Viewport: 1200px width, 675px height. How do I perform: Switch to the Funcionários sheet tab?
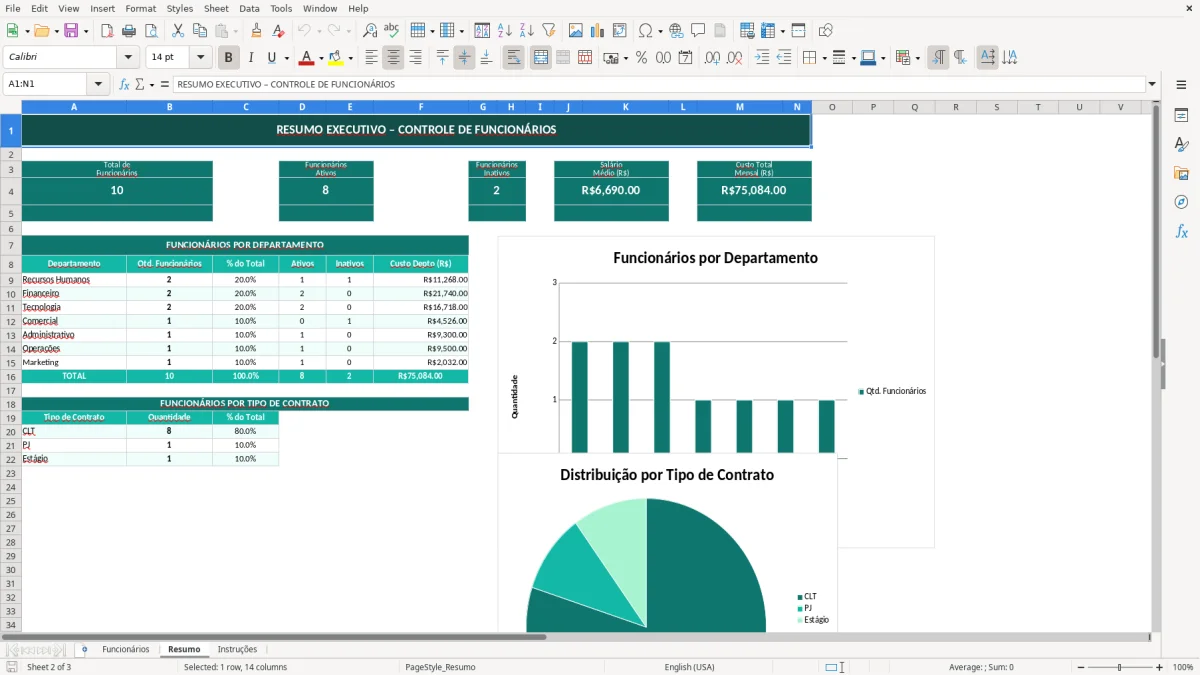pyautogui.click(x=125, y=649)
